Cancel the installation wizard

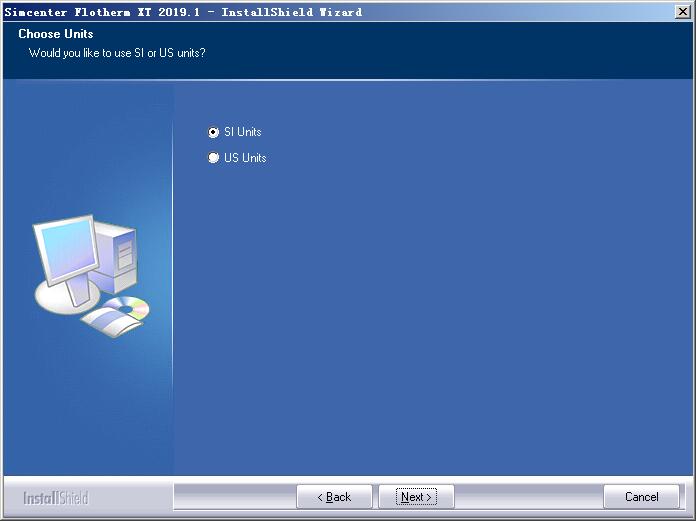[641, 497]
